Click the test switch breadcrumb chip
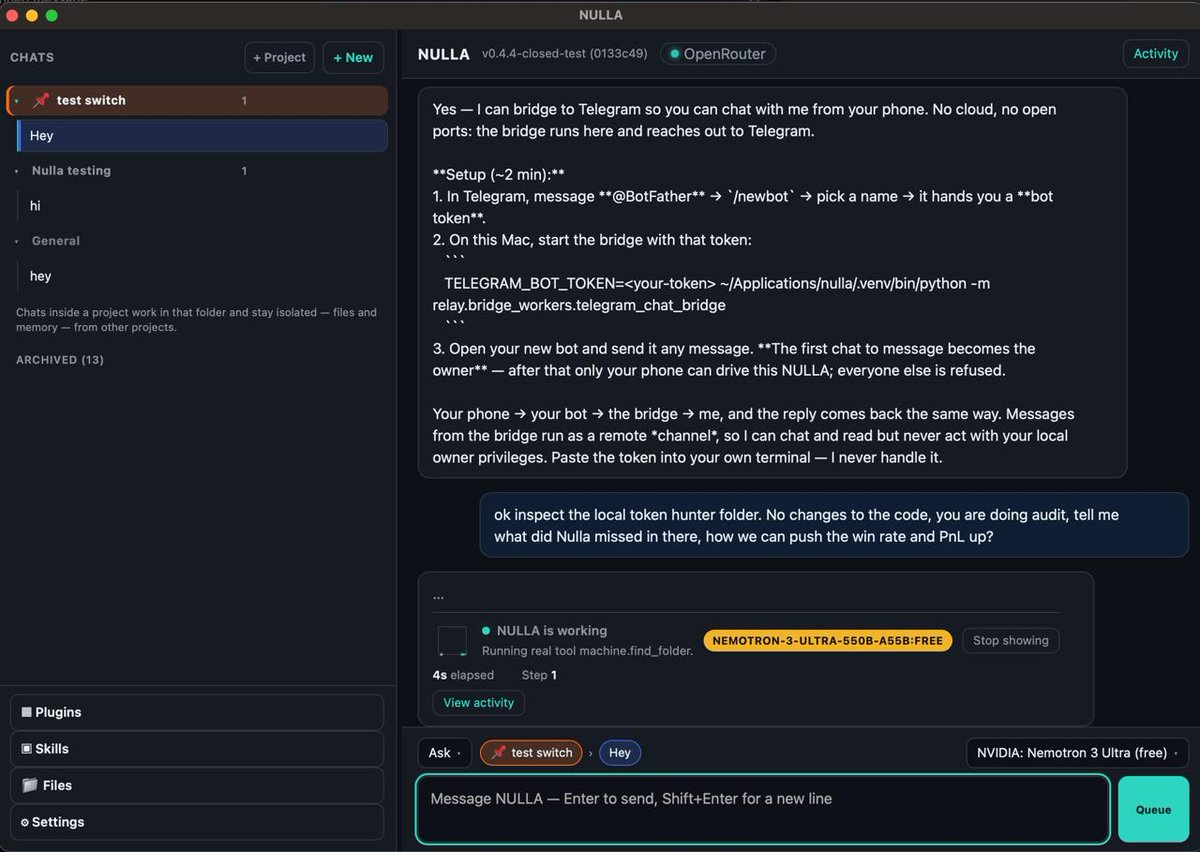Screen dimensions: 1200x852 pyautogui.click(x=531, y=752)
